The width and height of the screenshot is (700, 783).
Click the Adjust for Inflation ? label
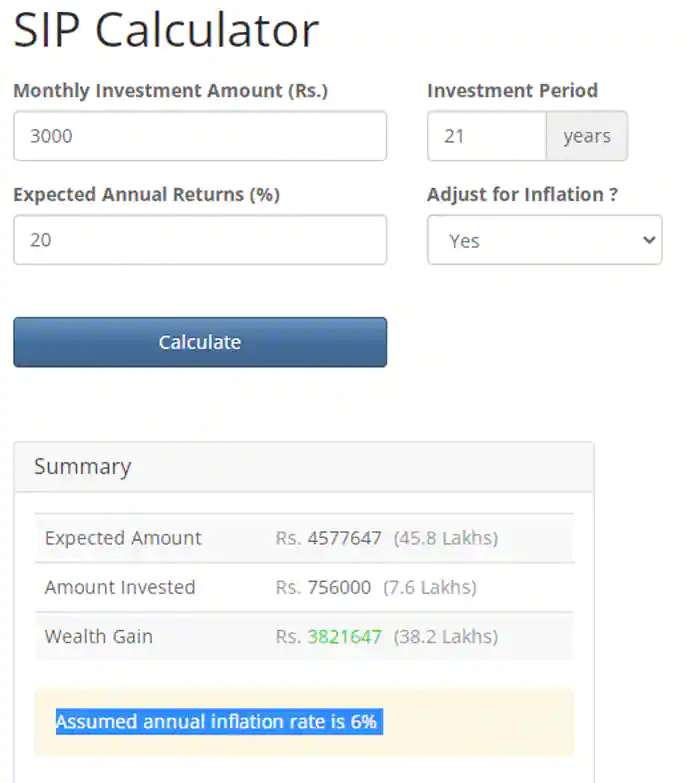523,195
